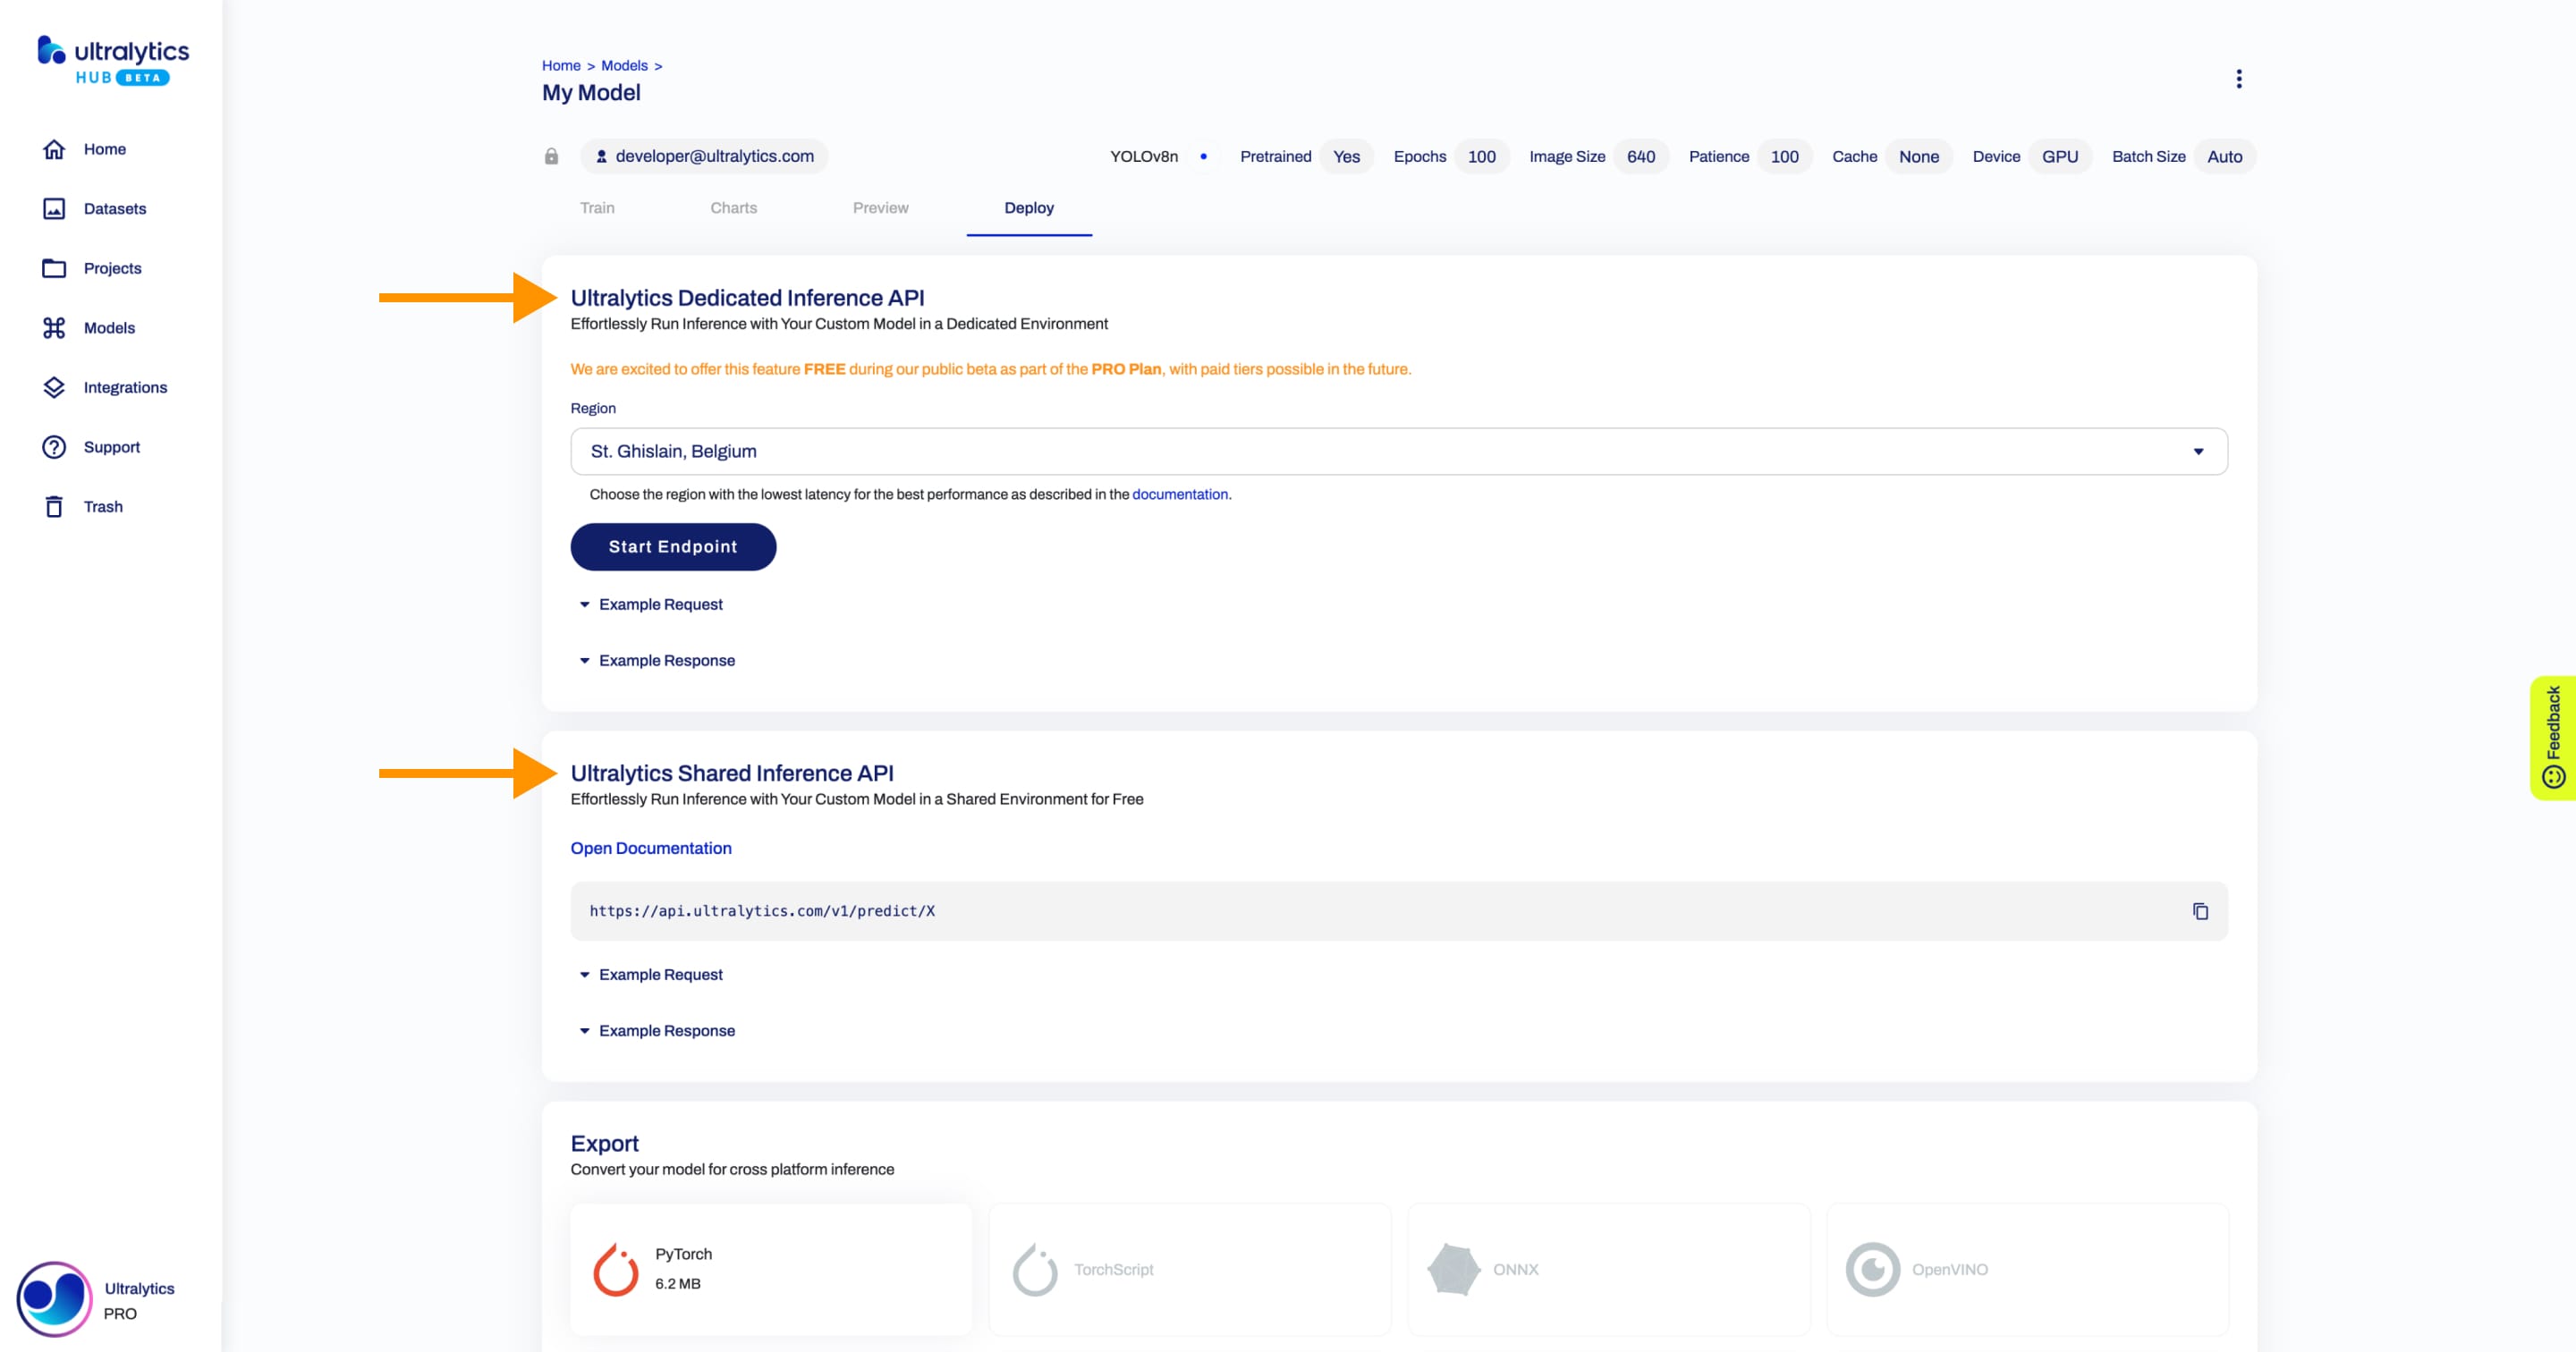Expand the Example Request section
This screenshot has height=1352, width=2576.
point(653,604)
